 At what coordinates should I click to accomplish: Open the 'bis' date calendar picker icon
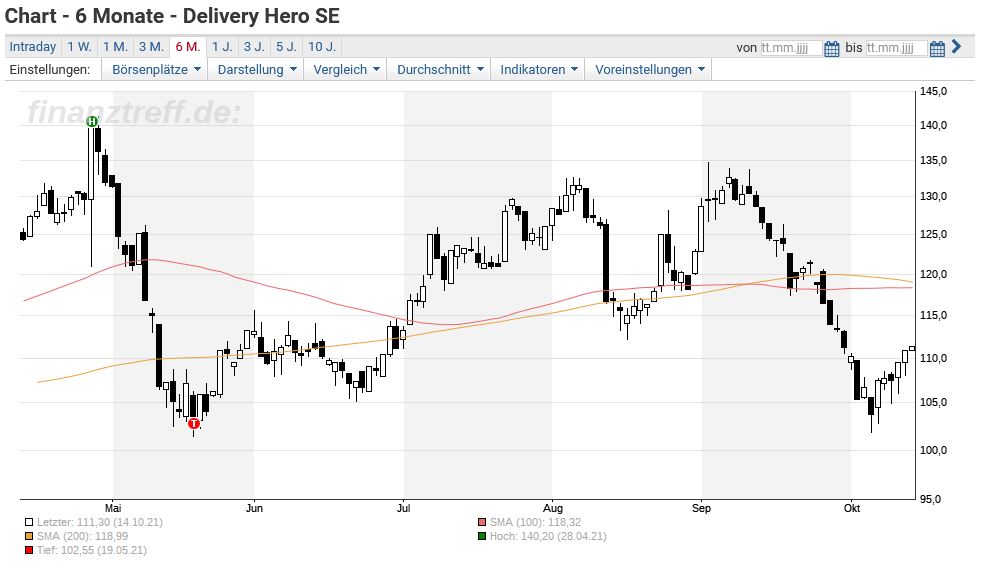937,48
